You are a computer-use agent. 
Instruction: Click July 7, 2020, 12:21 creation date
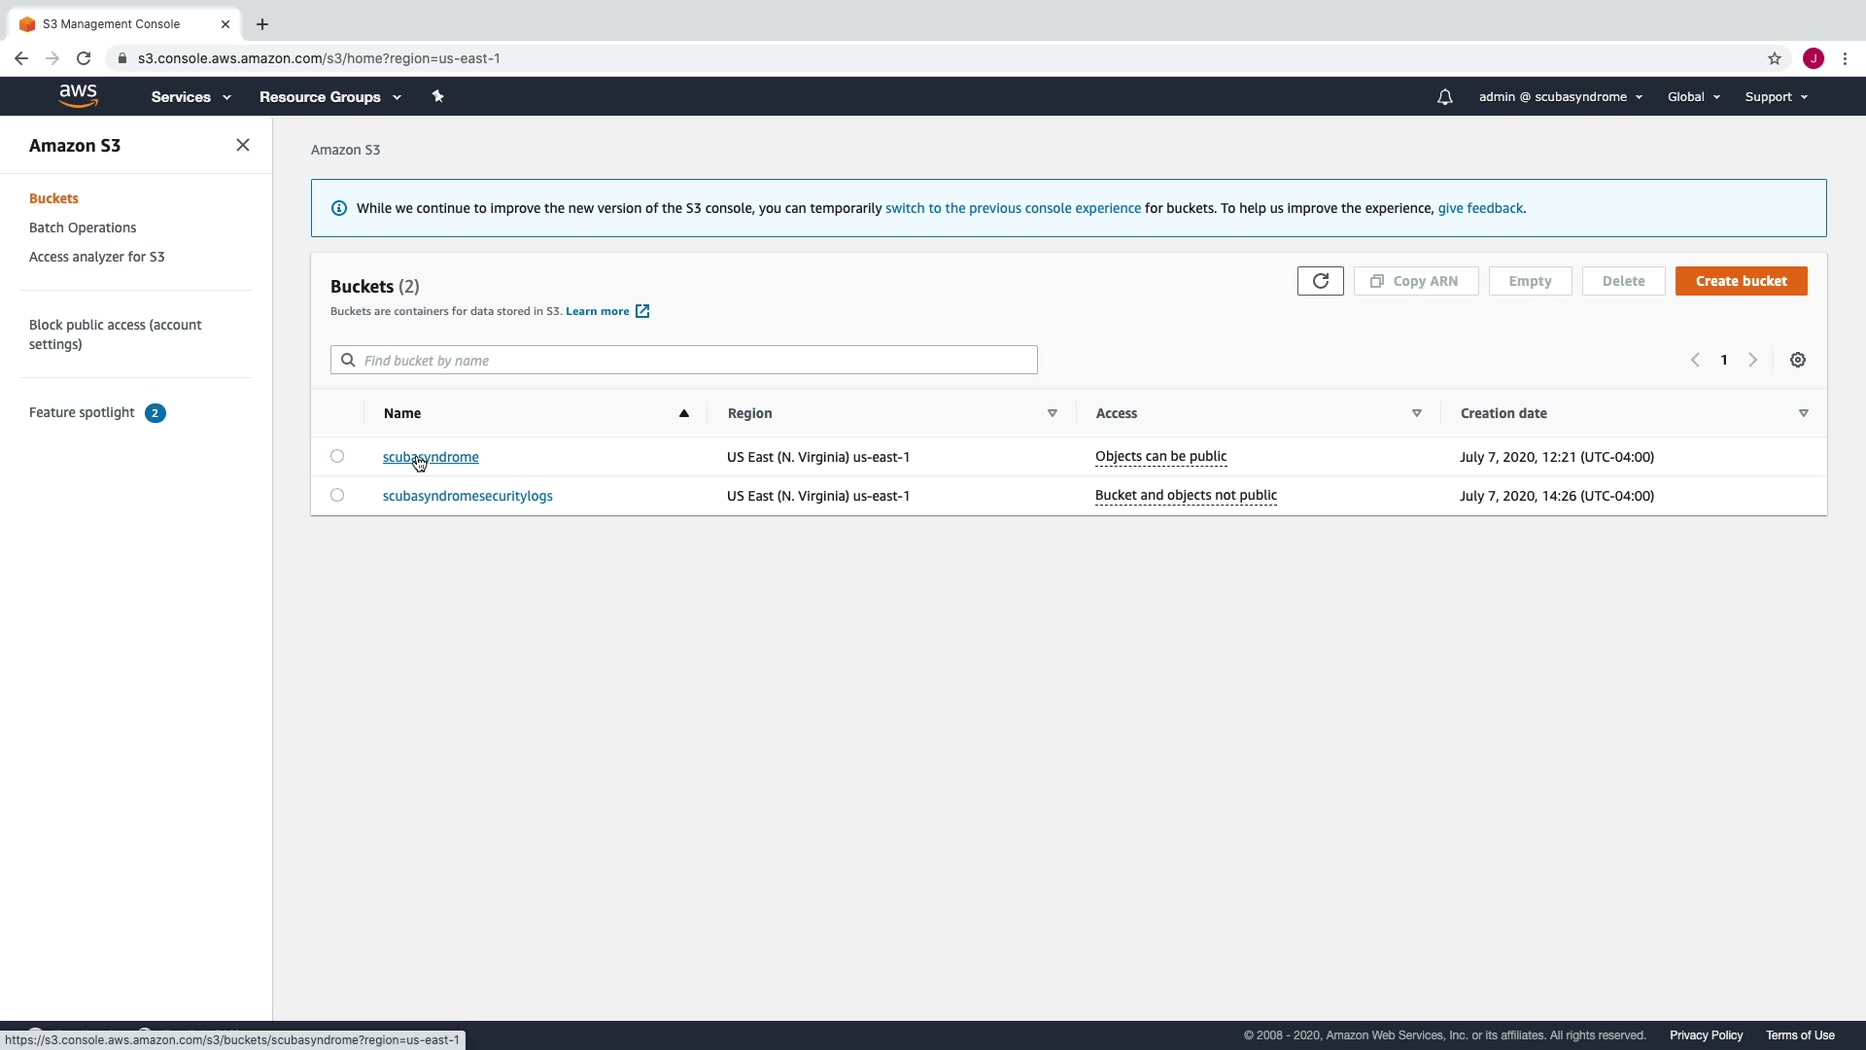pos(1557,457)
